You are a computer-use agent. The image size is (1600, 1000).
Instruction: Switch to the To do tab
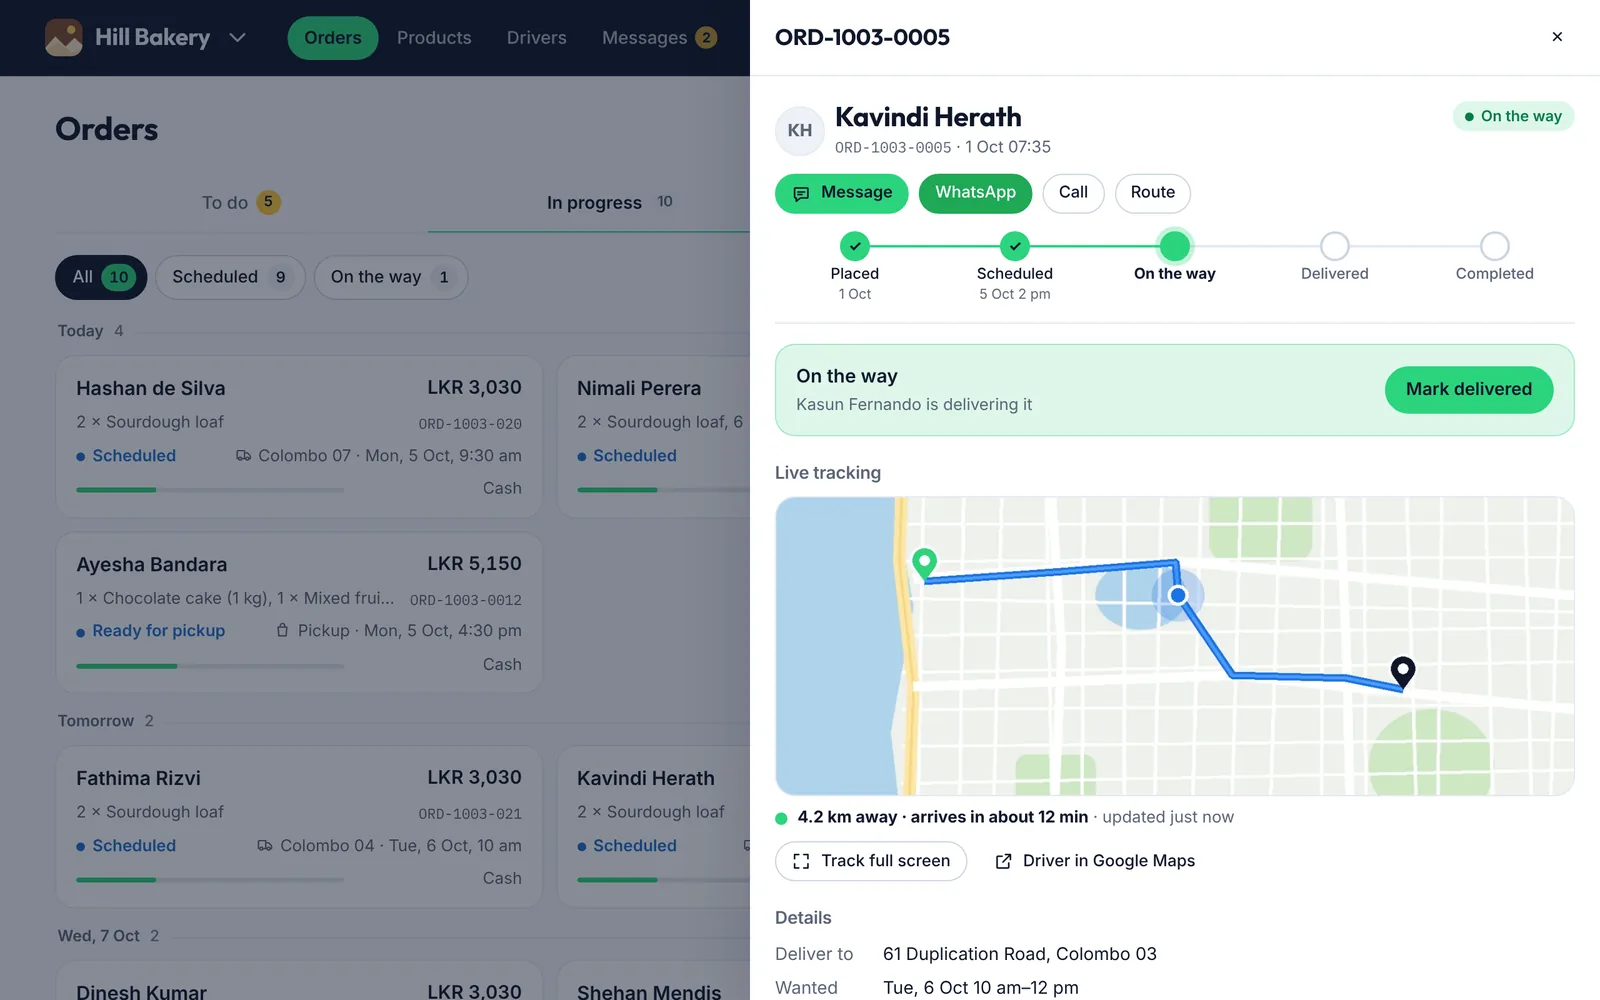pyautogui.click(x=241, y=203)
